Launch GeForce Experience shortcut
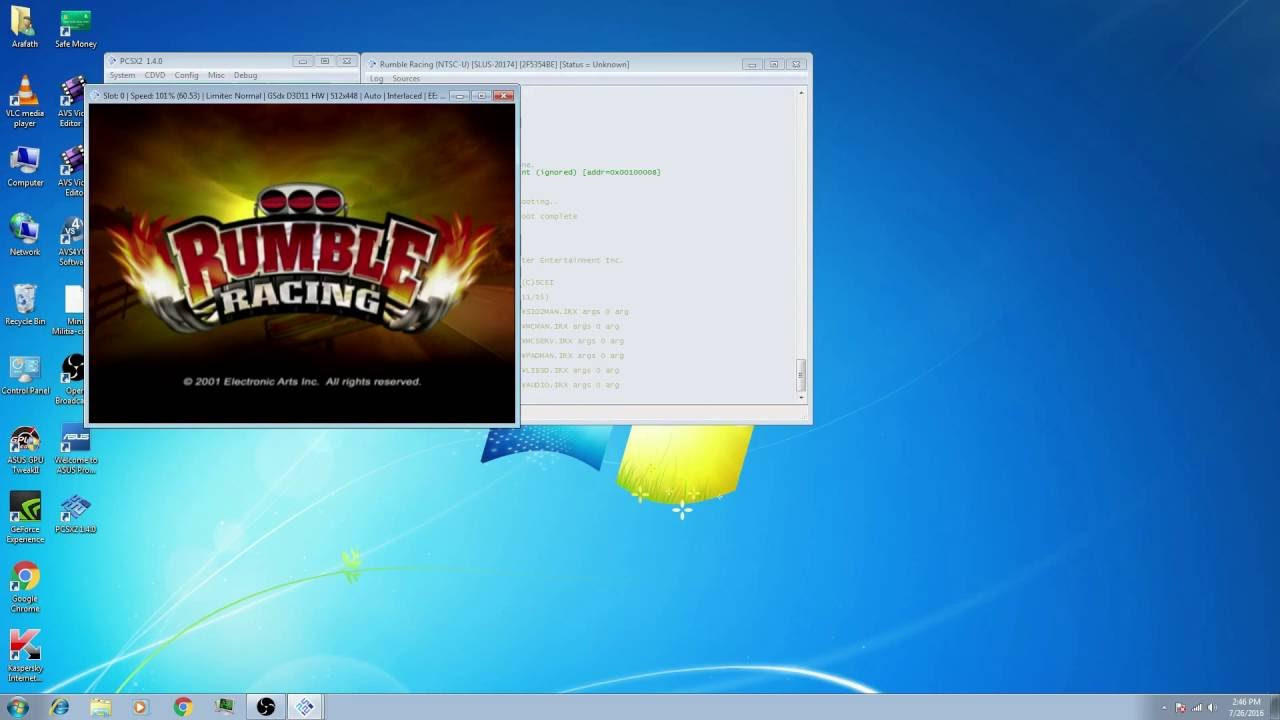The image size is (1280, 720). tap(24, 518)
